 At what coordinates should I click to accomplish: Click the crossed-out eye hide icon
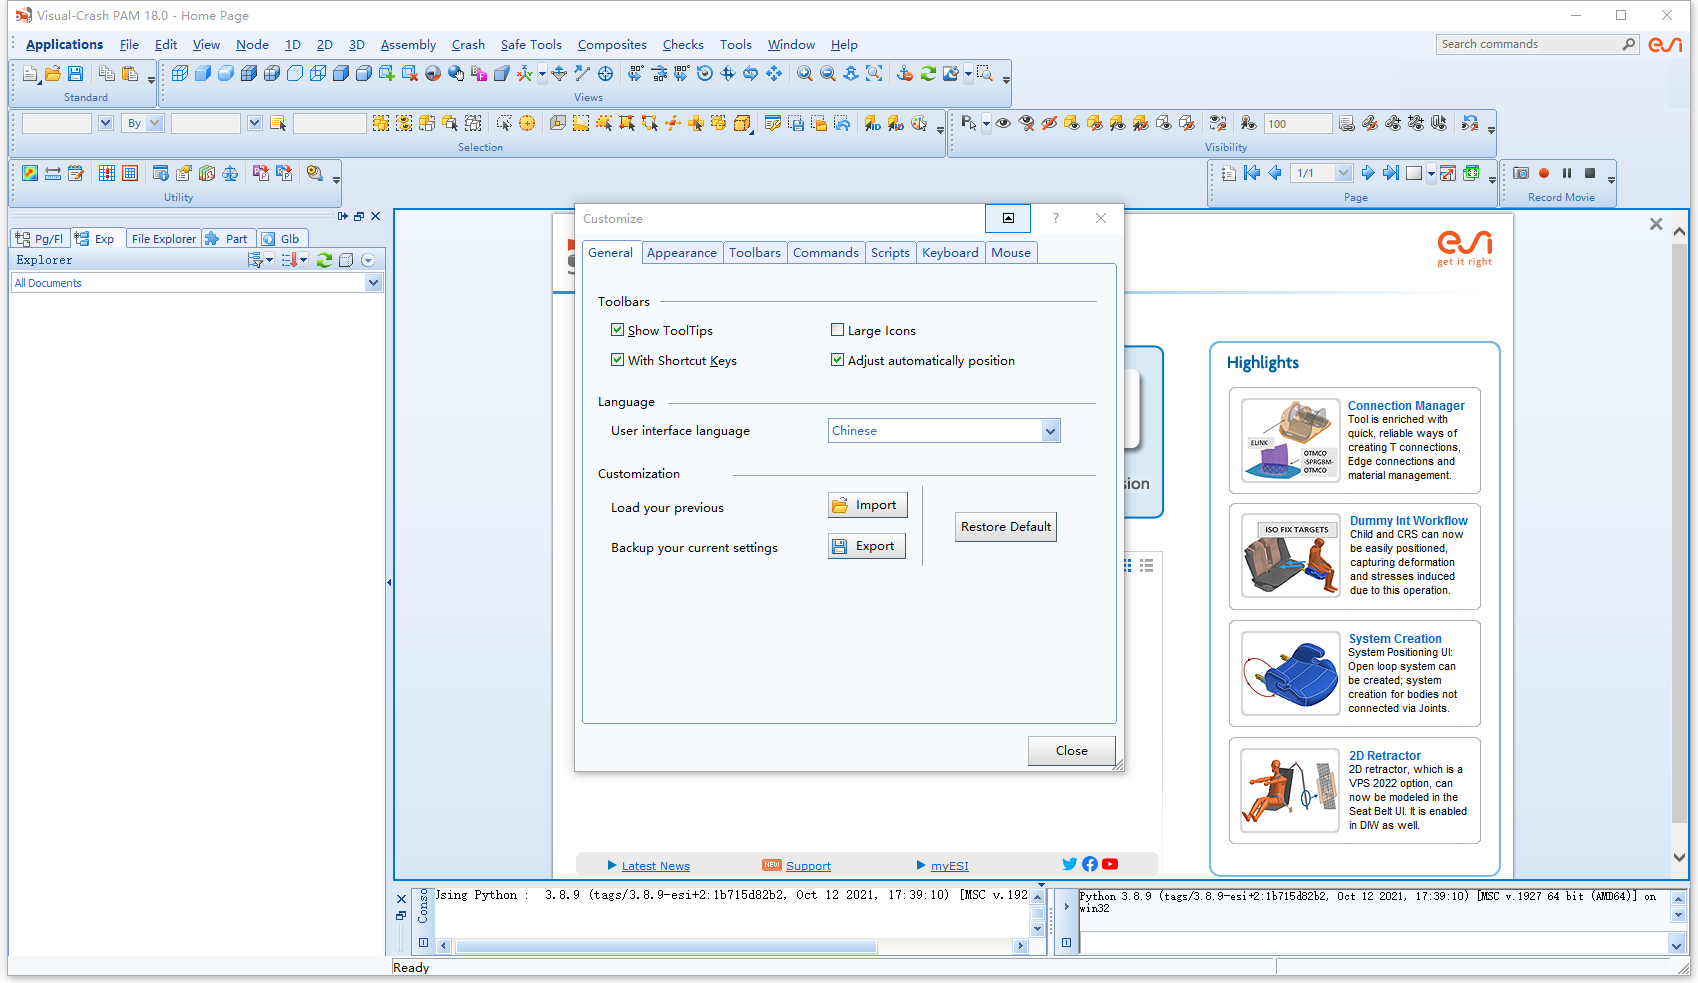pos(1049,123)
